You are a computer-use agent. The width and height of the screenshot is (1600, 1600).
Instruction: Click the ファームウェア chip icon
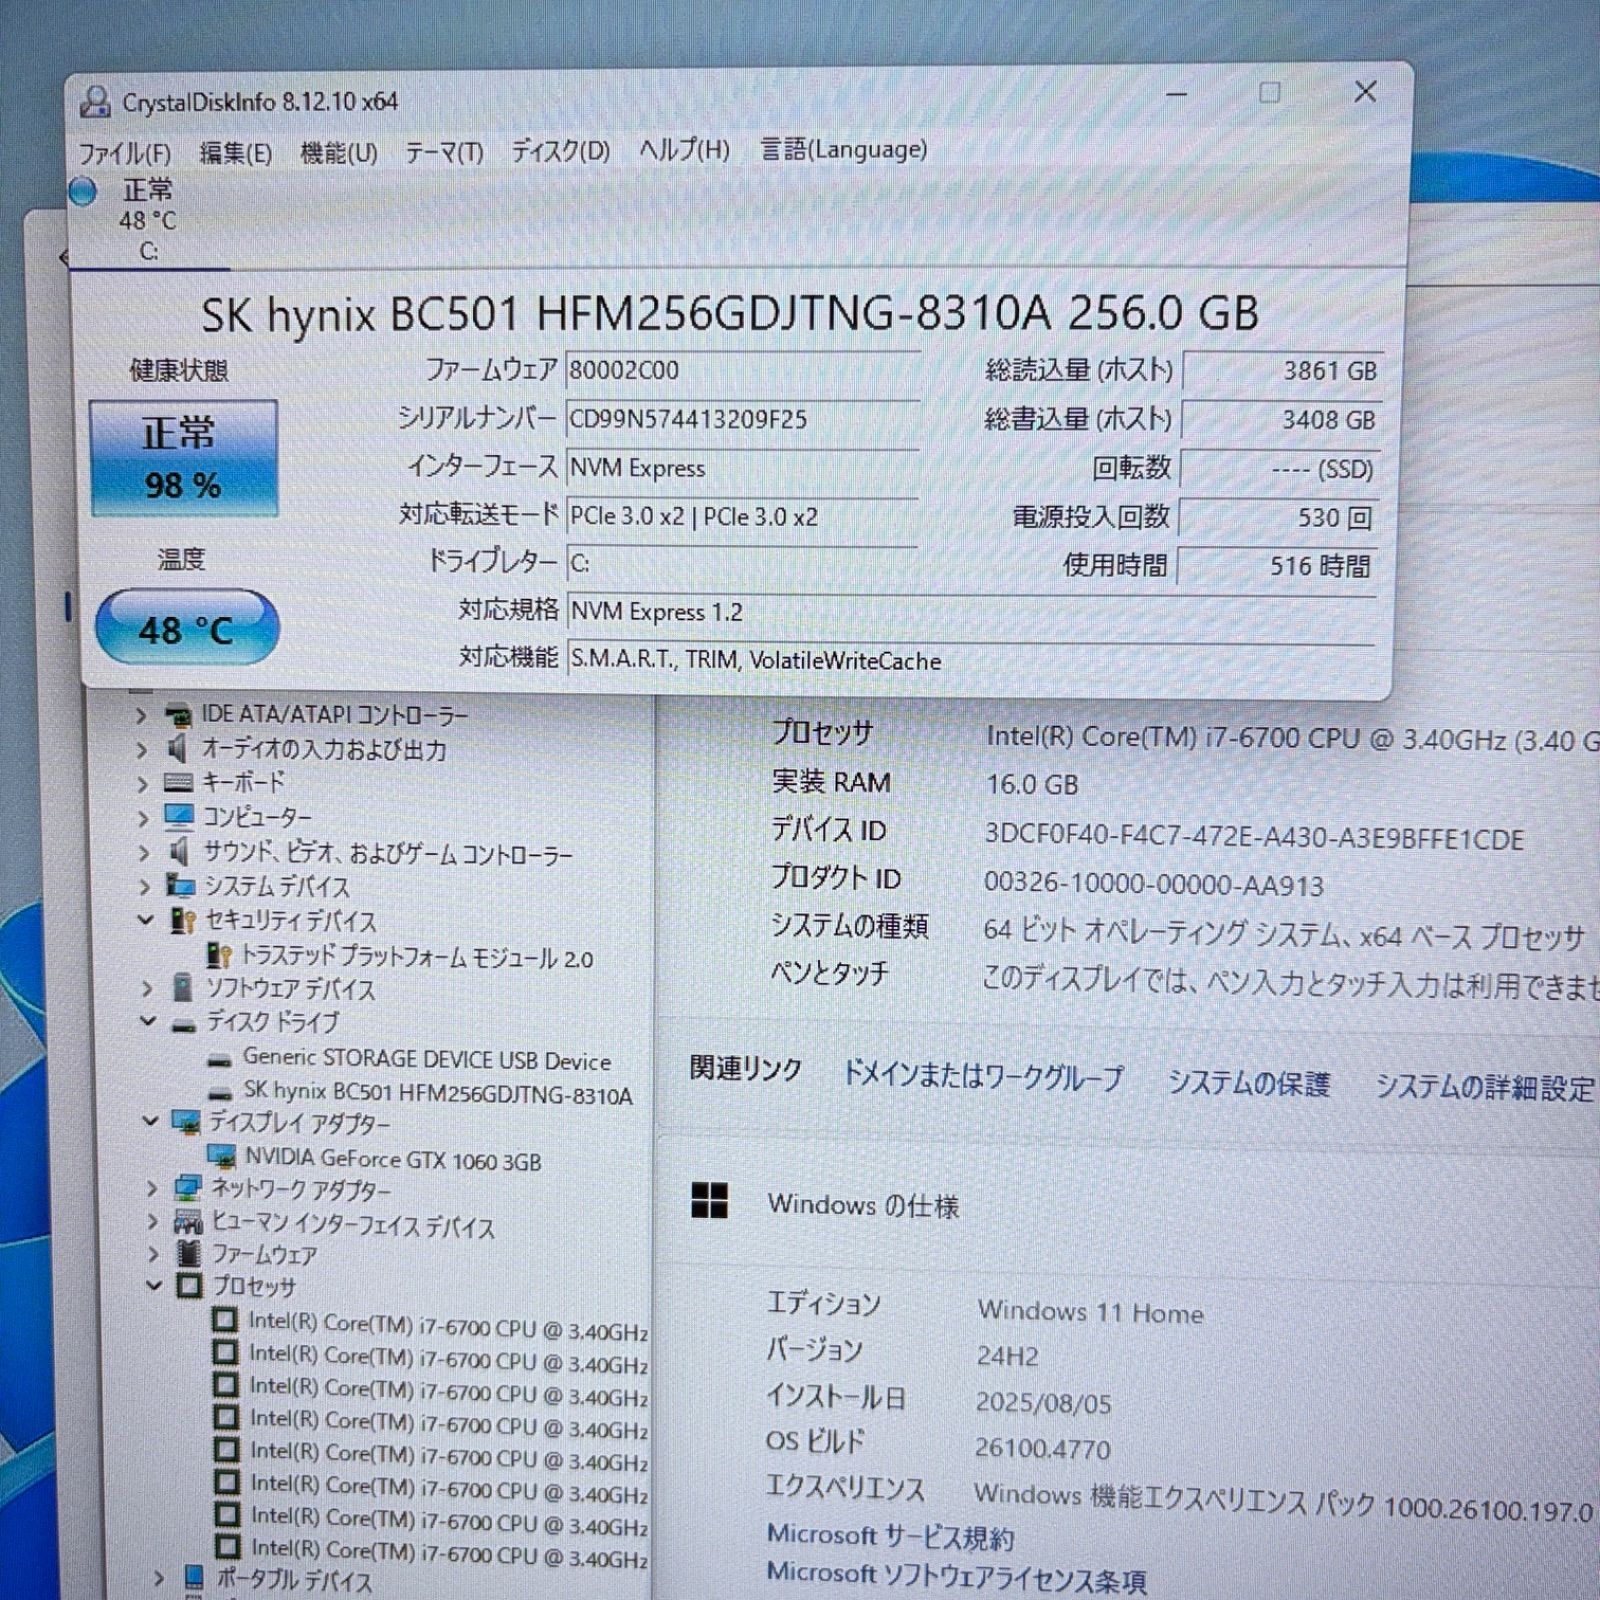click(x=188, y=1253)
